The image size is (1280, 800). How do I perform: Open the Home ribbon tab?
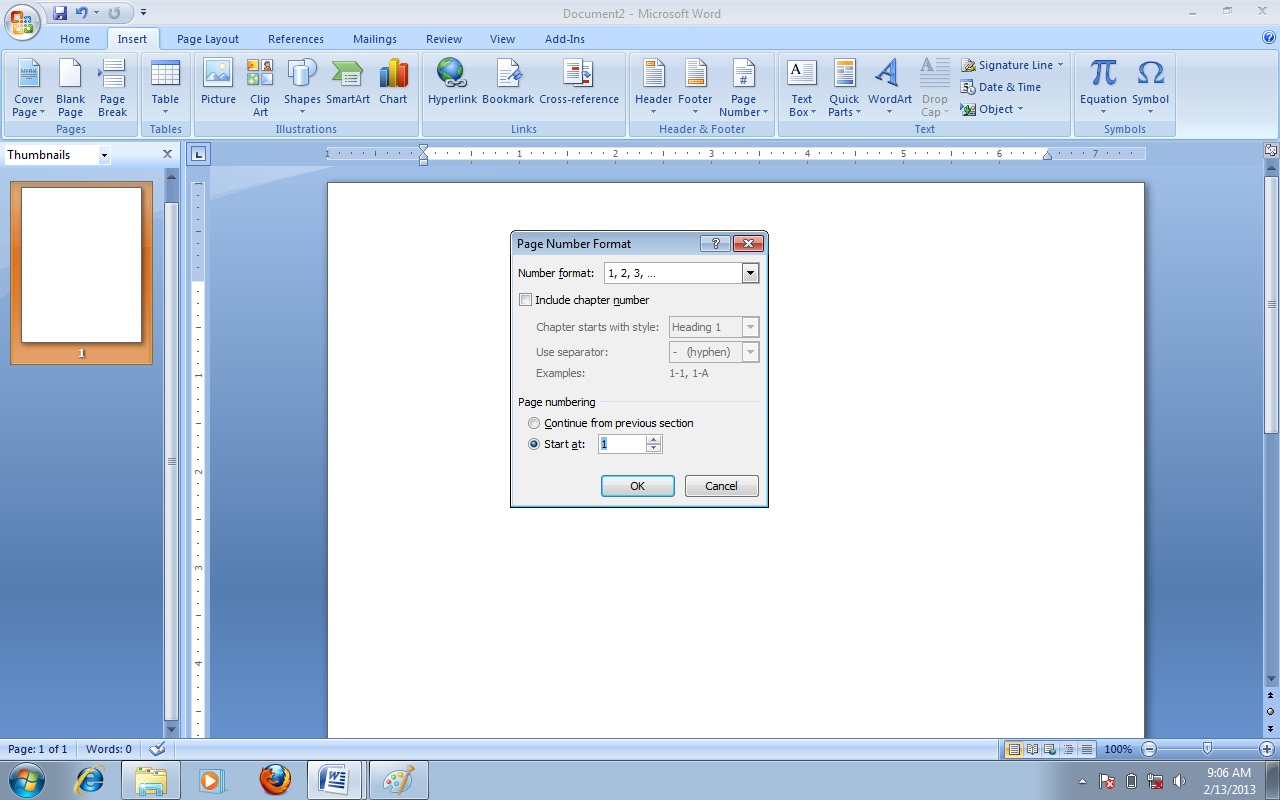pyautogui.click(x=75, y=39)
